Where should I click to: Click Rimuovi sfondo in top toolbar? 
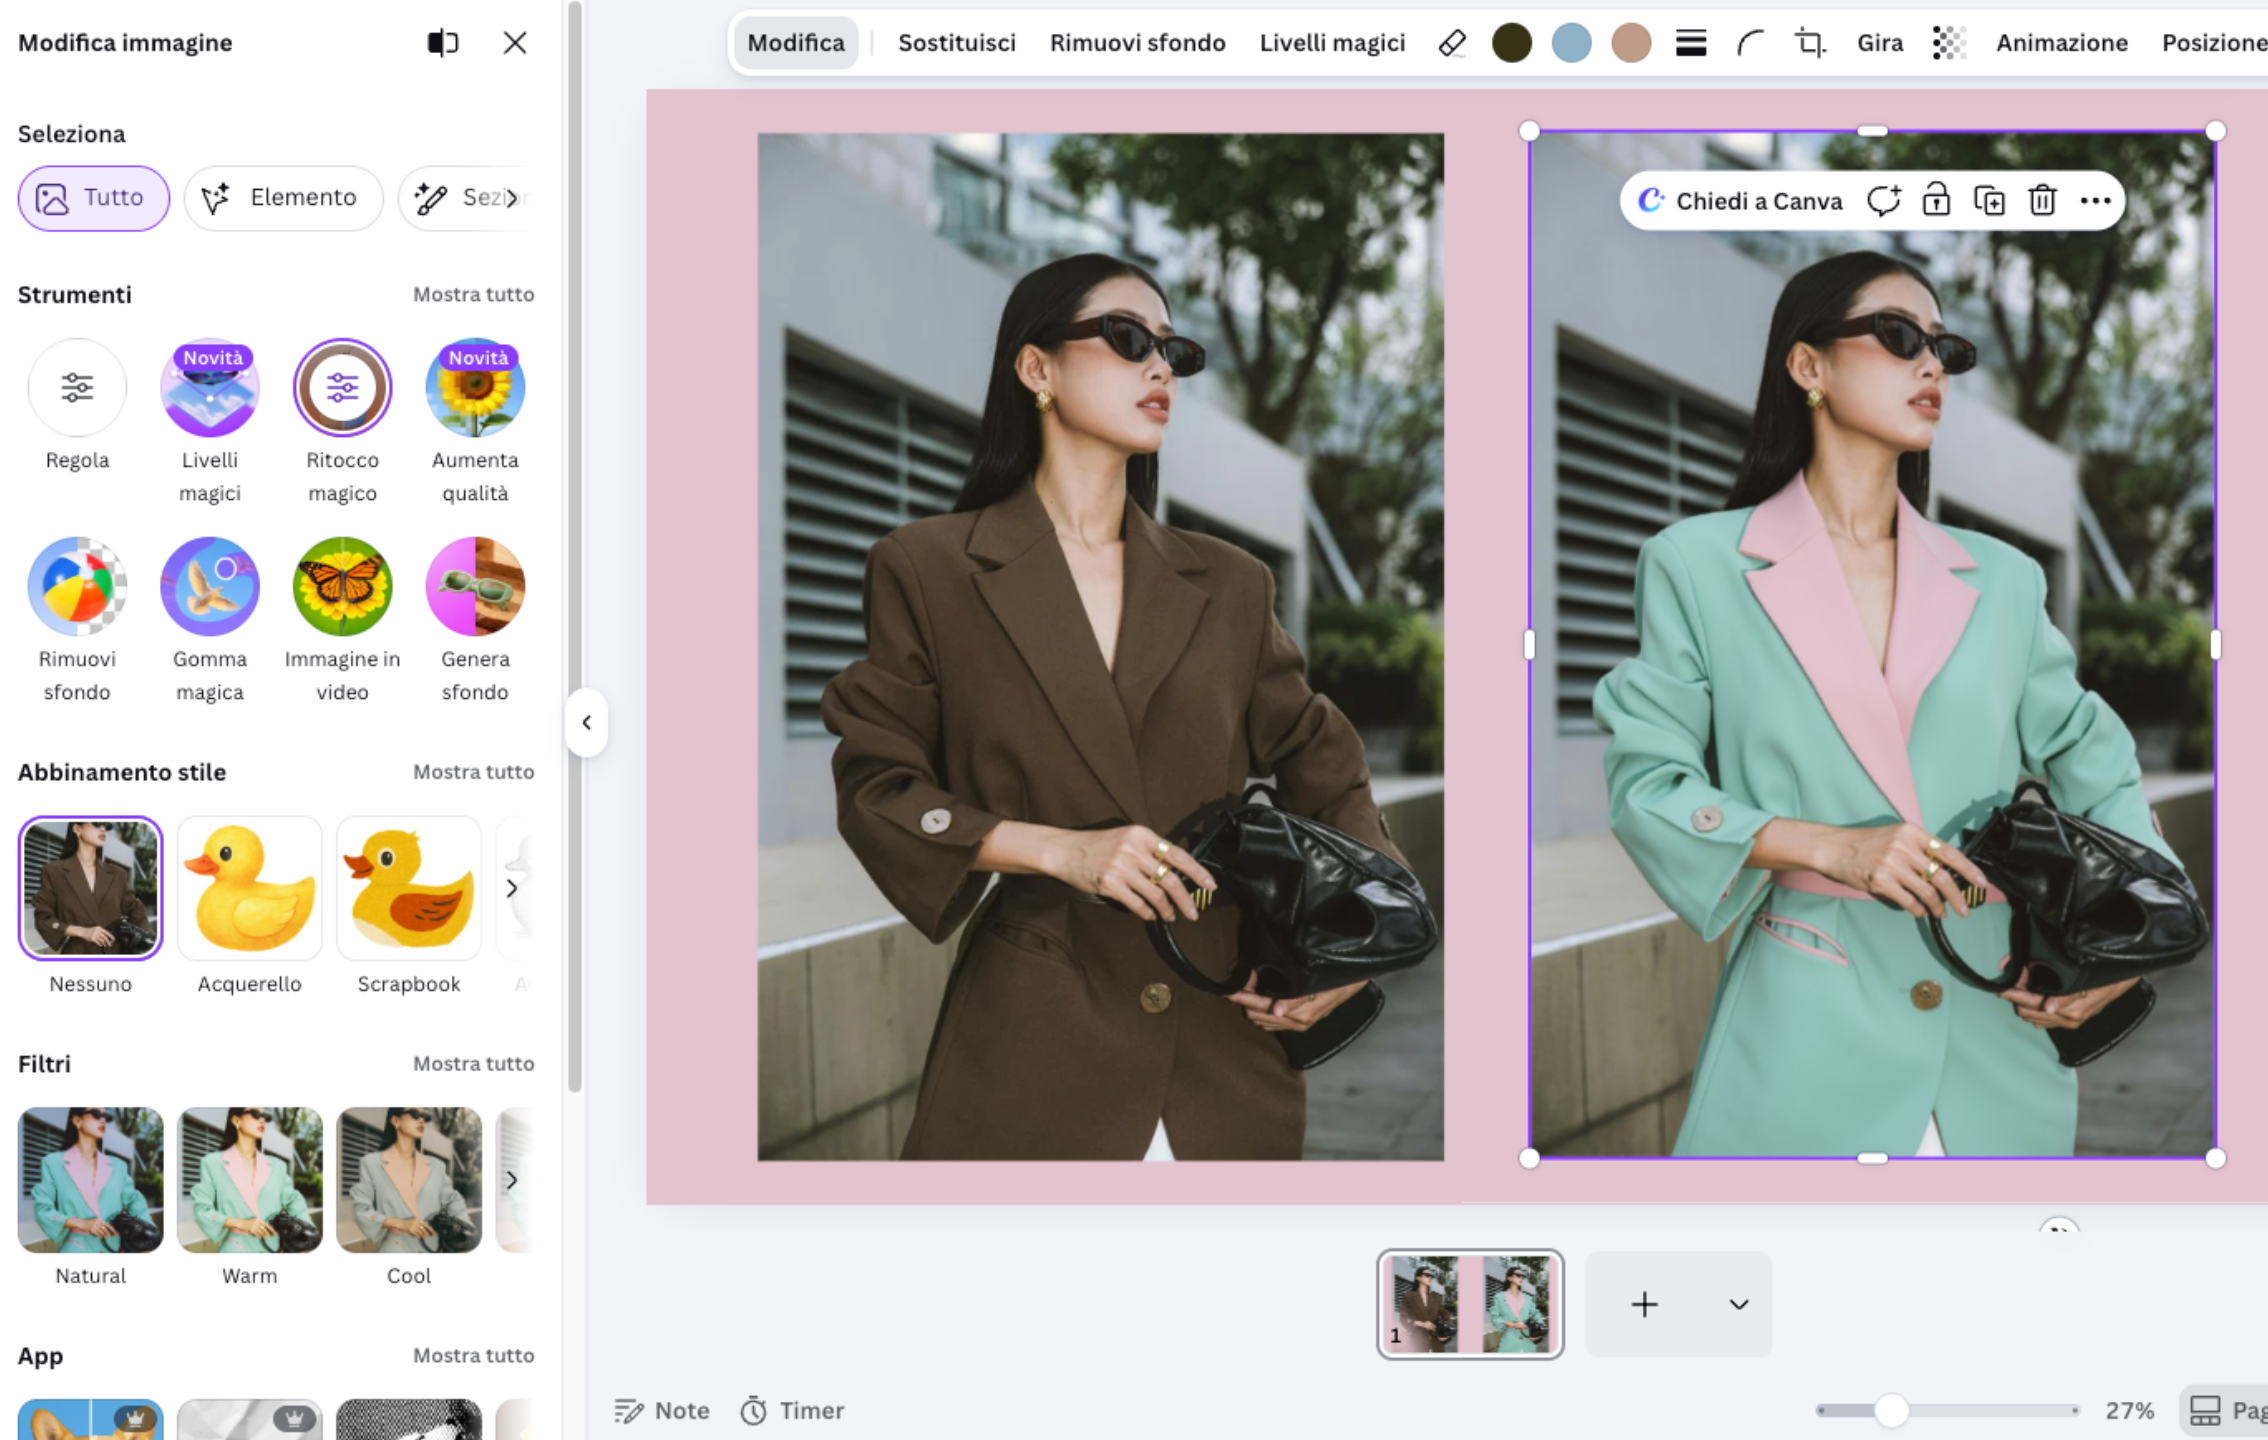1137,43
